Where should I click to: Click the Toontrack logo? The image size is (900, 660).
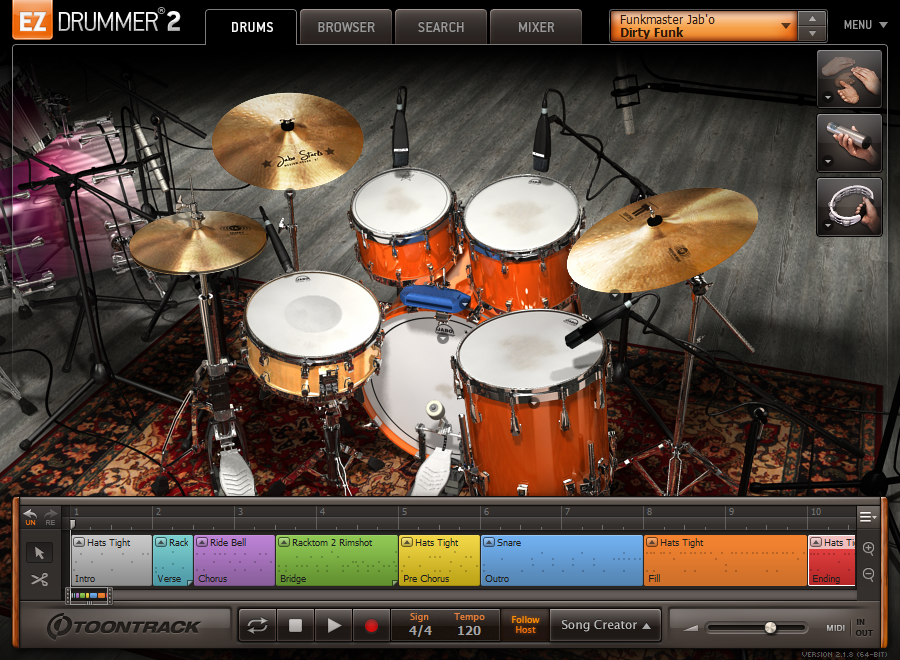click(123, 626)
